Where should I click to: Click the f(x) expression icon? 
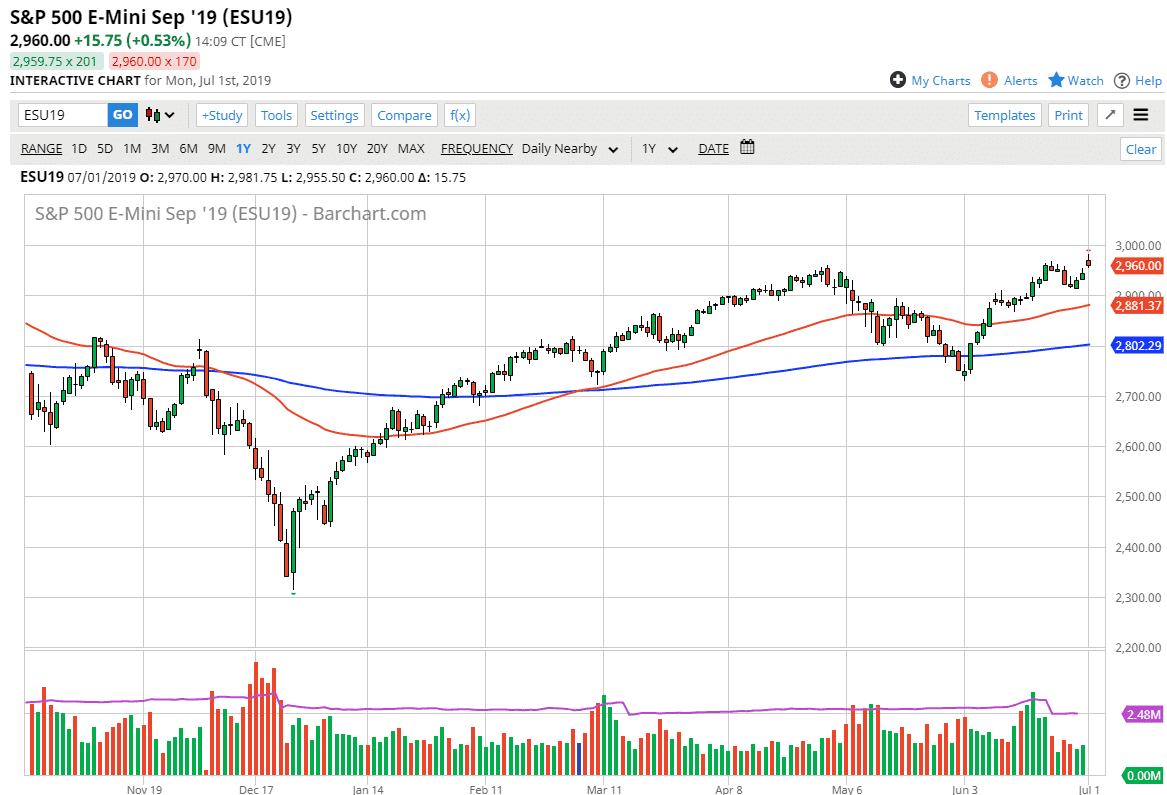[459, 114]
